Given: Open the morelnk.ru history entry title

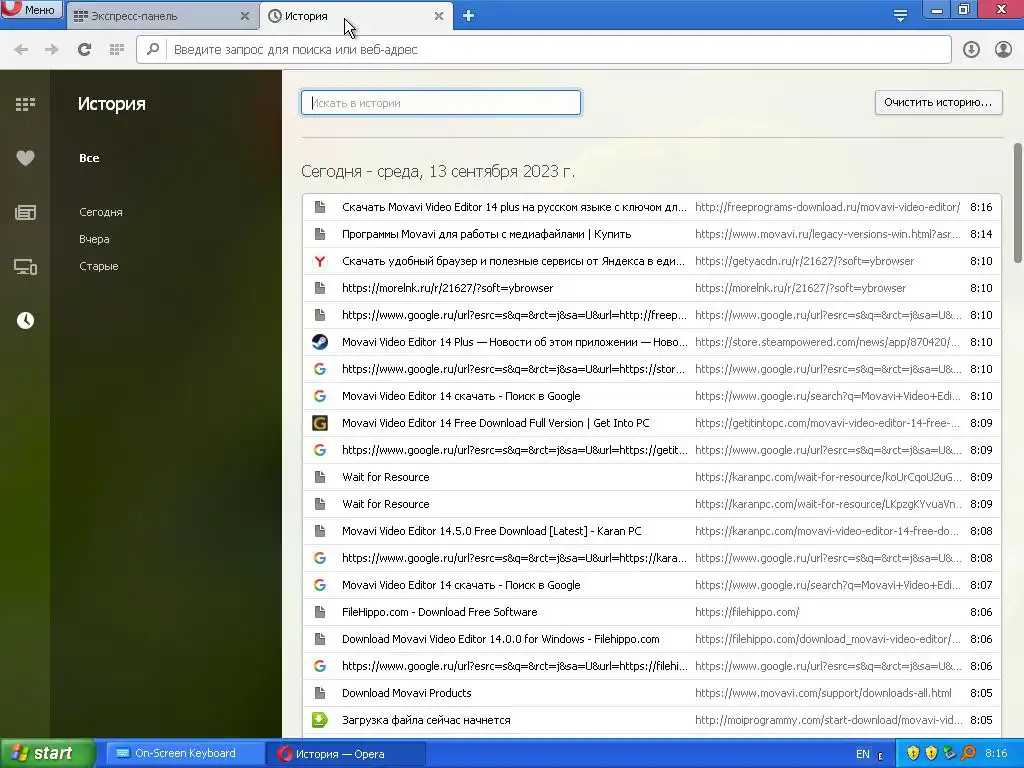Looking at the screenshot, I should [447, 288].
